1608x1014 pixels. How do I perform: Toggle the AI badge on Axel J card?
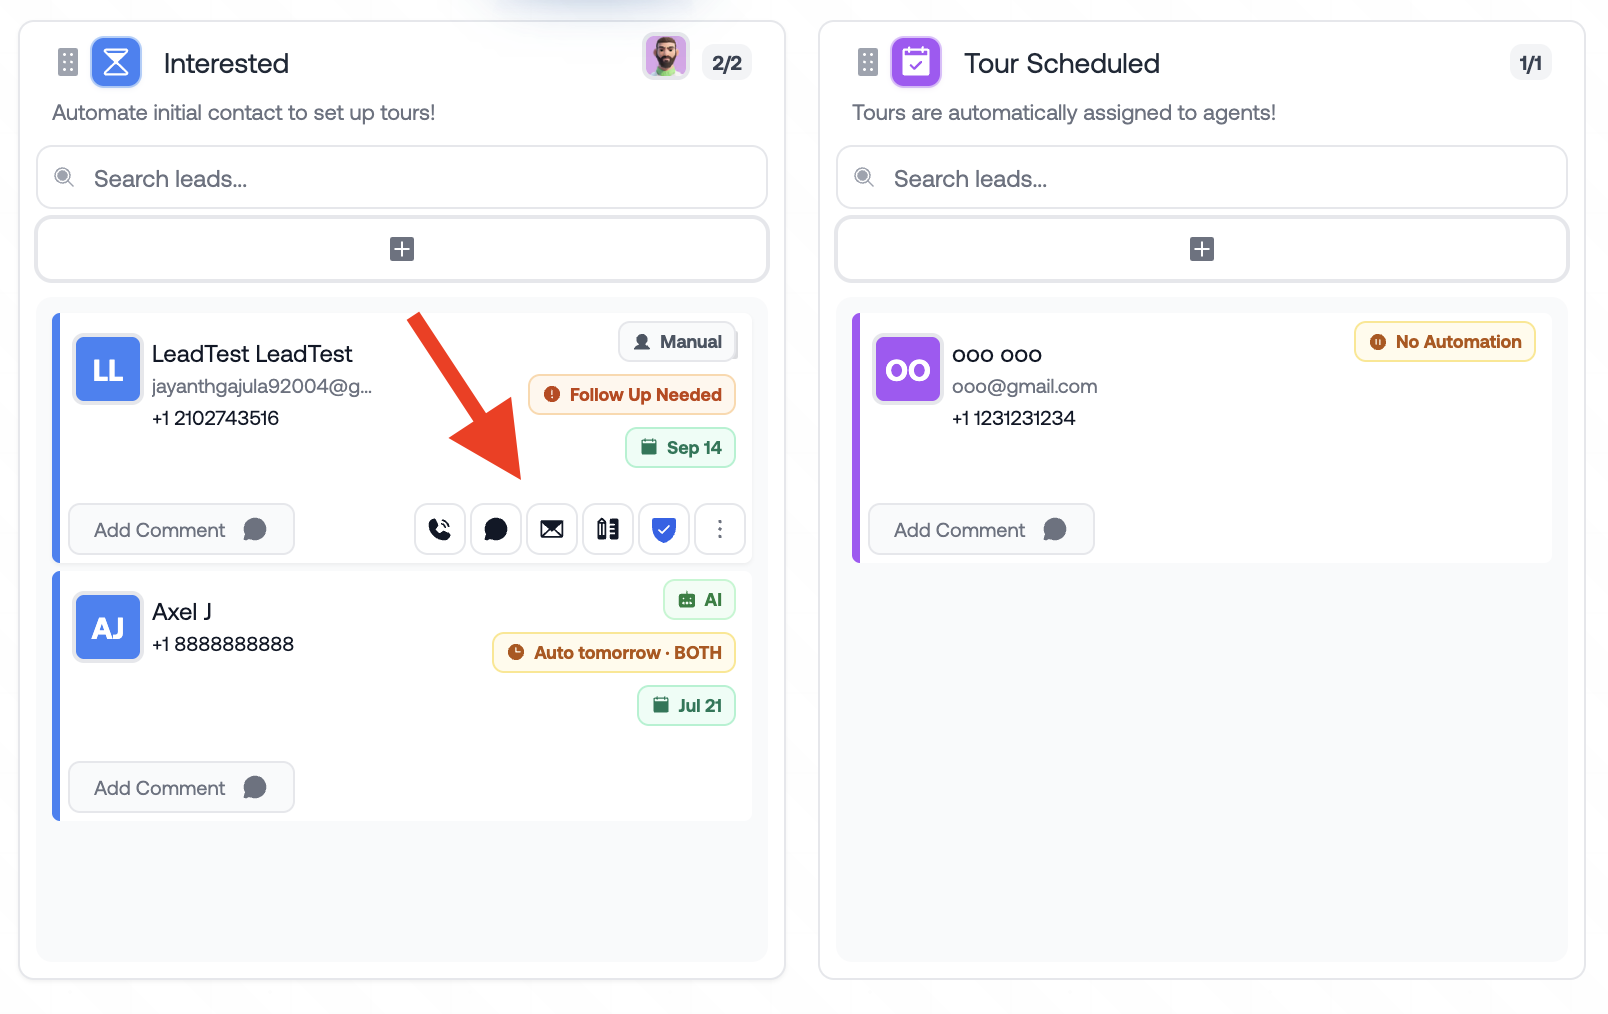click(700, 600)
